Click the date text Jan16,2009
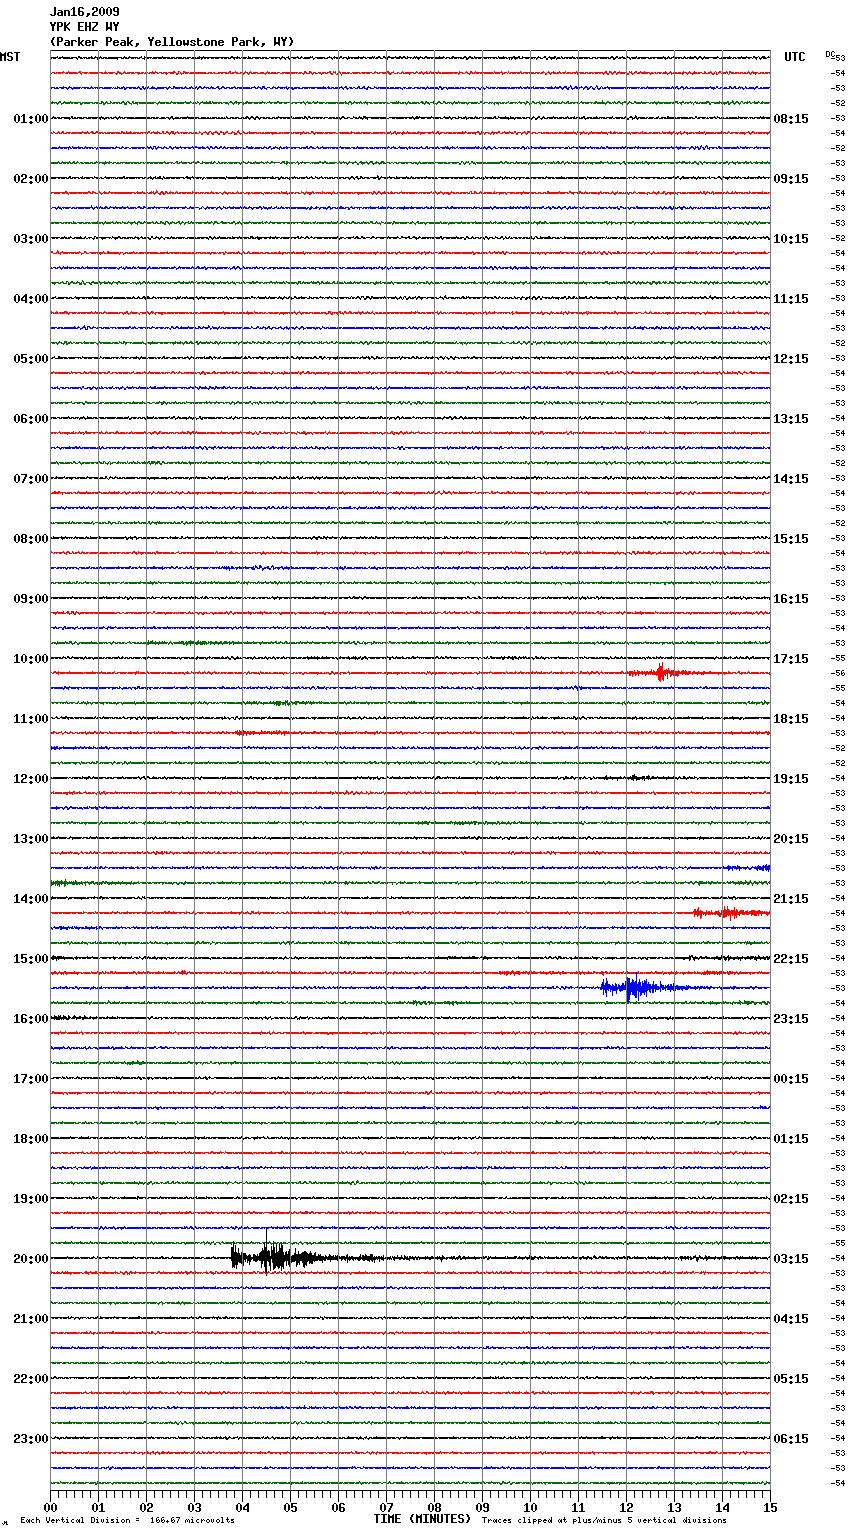 pyautogui.click(x=84, y=12)
